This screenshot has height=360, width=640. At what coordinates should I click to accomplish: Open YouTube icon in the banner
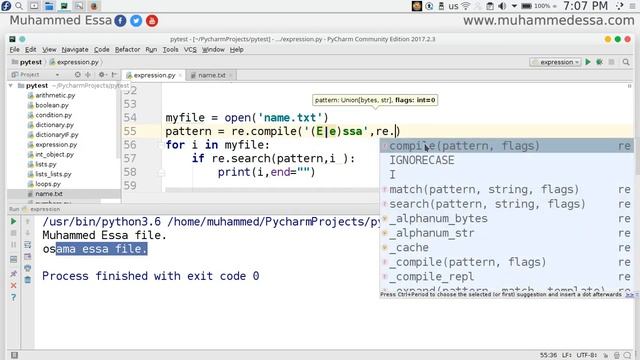152,21
